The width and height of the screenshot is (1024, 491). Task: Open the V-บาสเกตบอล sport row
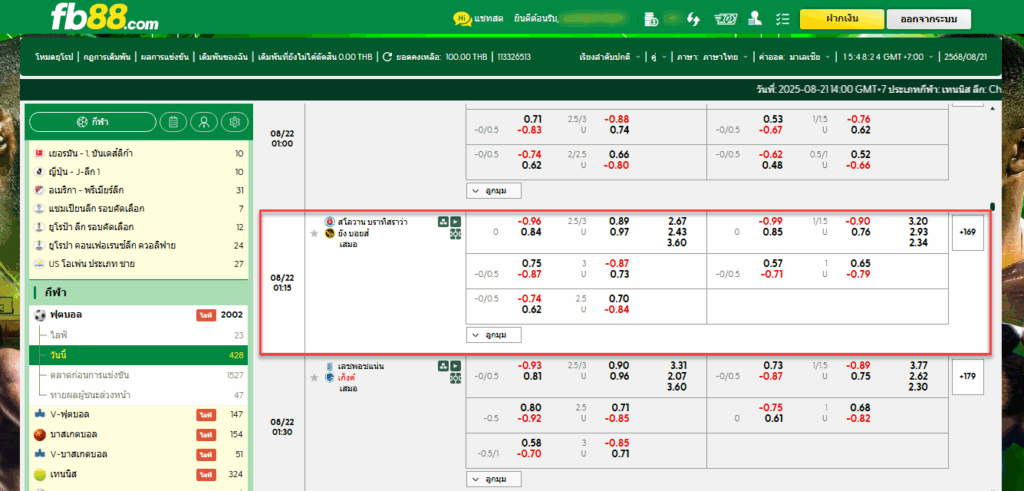139,454
